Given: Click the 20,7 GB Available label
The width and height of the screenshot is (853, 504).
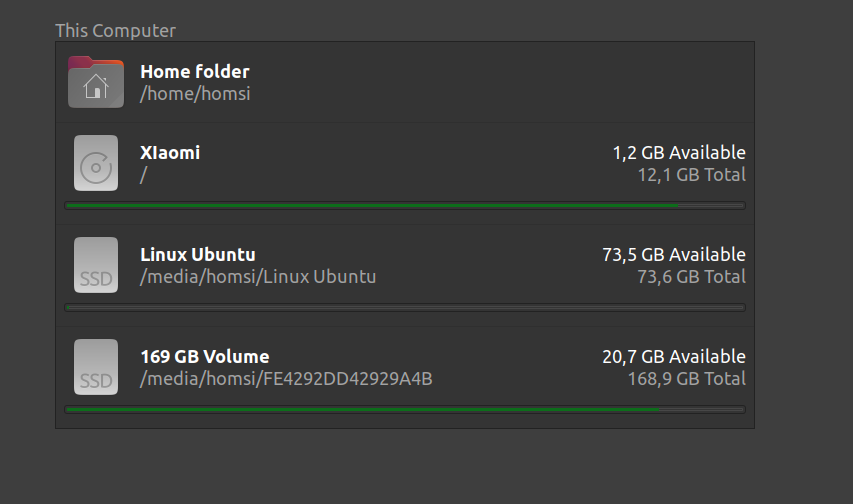Looking at the screenshot, I should pyautogui.click(x=673, y=357).
